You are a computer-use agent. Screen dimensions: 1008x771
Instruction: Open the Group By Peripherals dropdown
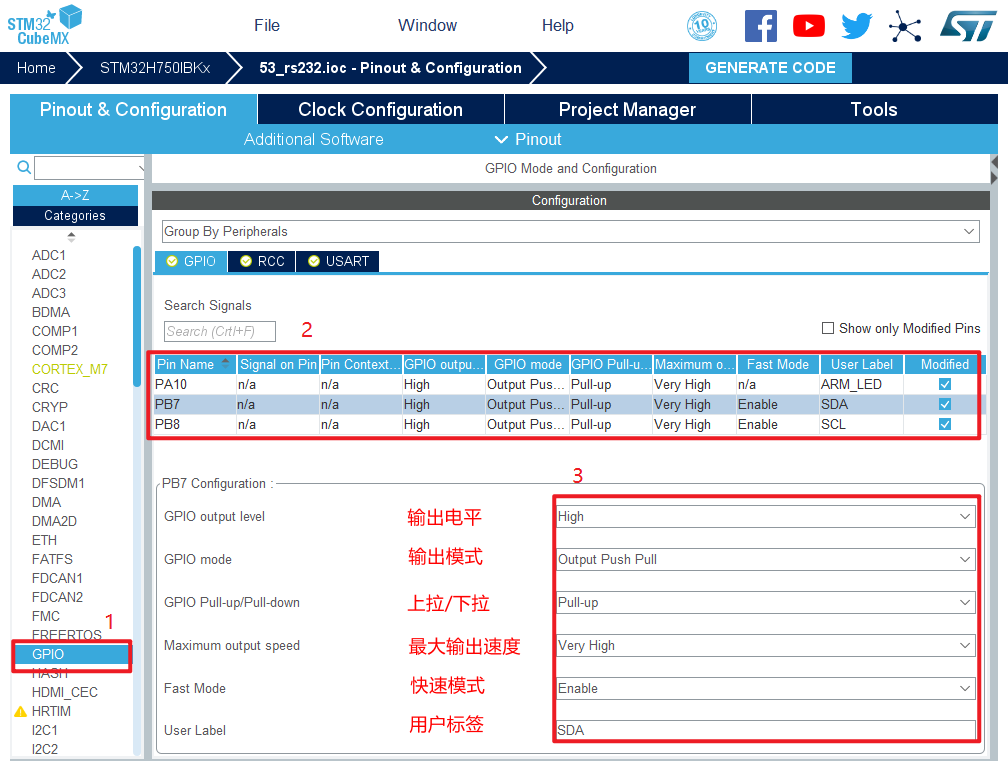click(570, 231)
